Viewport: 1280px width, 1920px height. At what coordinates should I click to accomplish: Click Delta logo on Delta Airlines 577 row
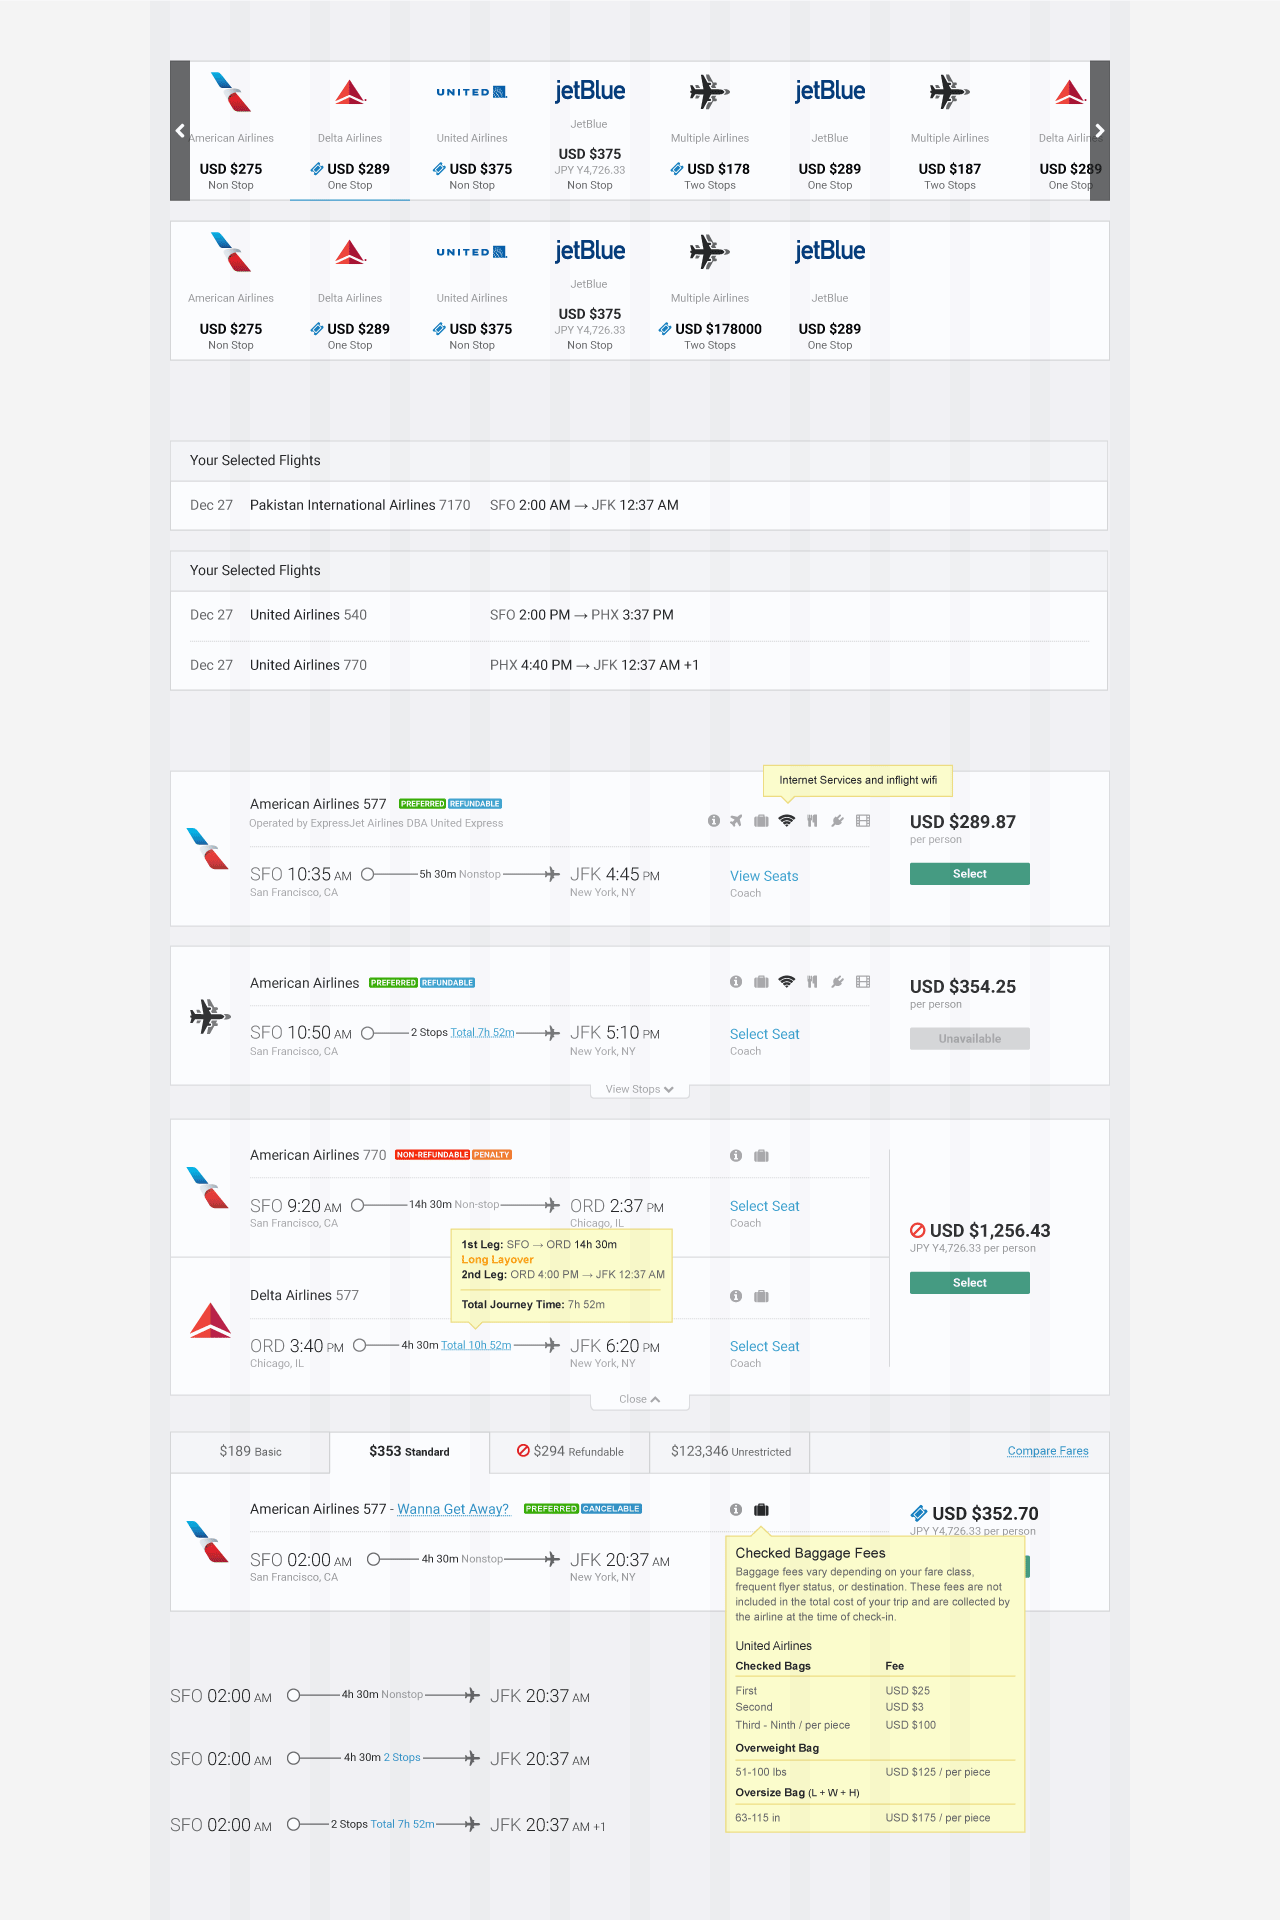pyautogui.click(x=210, y=1321)
